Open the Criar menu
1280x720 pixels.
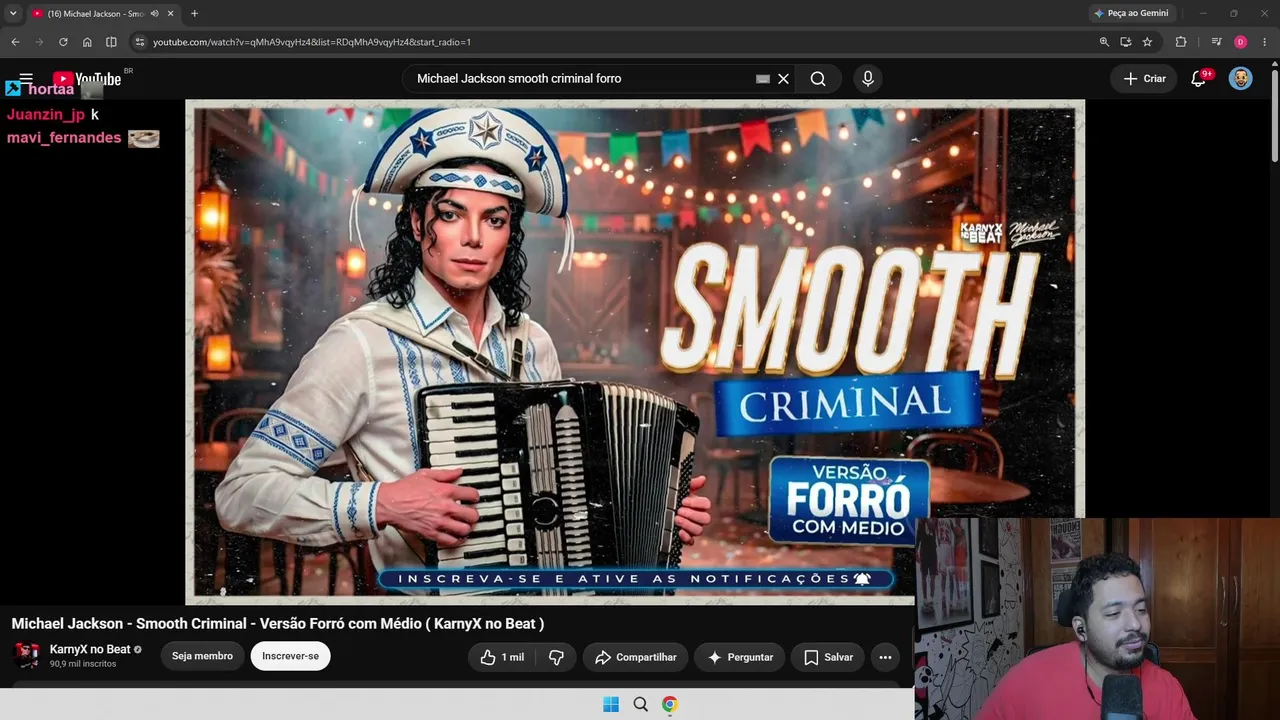tap(1145, 79)
